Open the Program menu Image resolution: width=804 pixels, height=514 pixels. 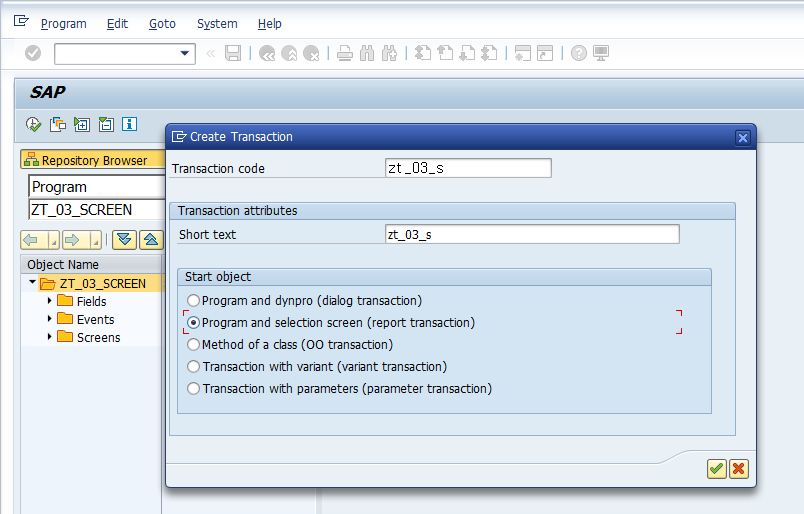pos(64,24)
